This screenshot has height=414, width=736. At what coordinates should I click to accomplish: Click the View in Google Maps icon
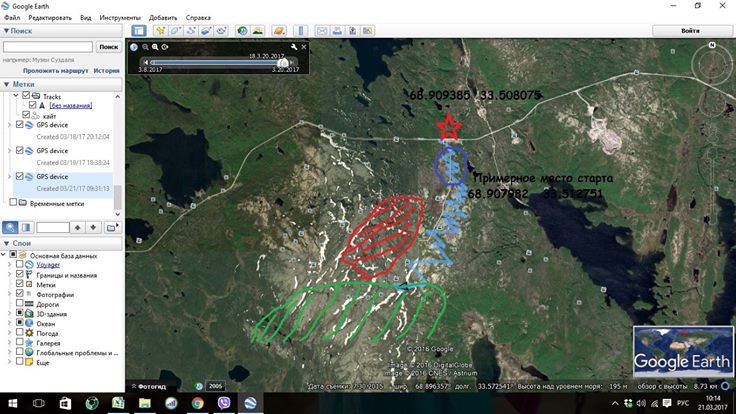click(368, 31)
